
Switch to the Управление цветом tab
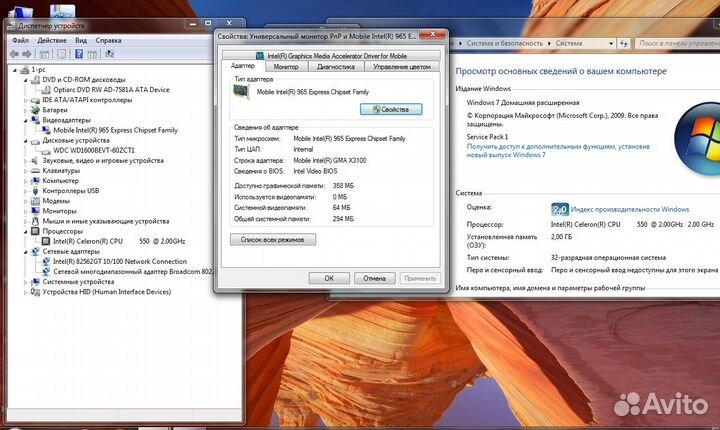(x=402, y=67)
